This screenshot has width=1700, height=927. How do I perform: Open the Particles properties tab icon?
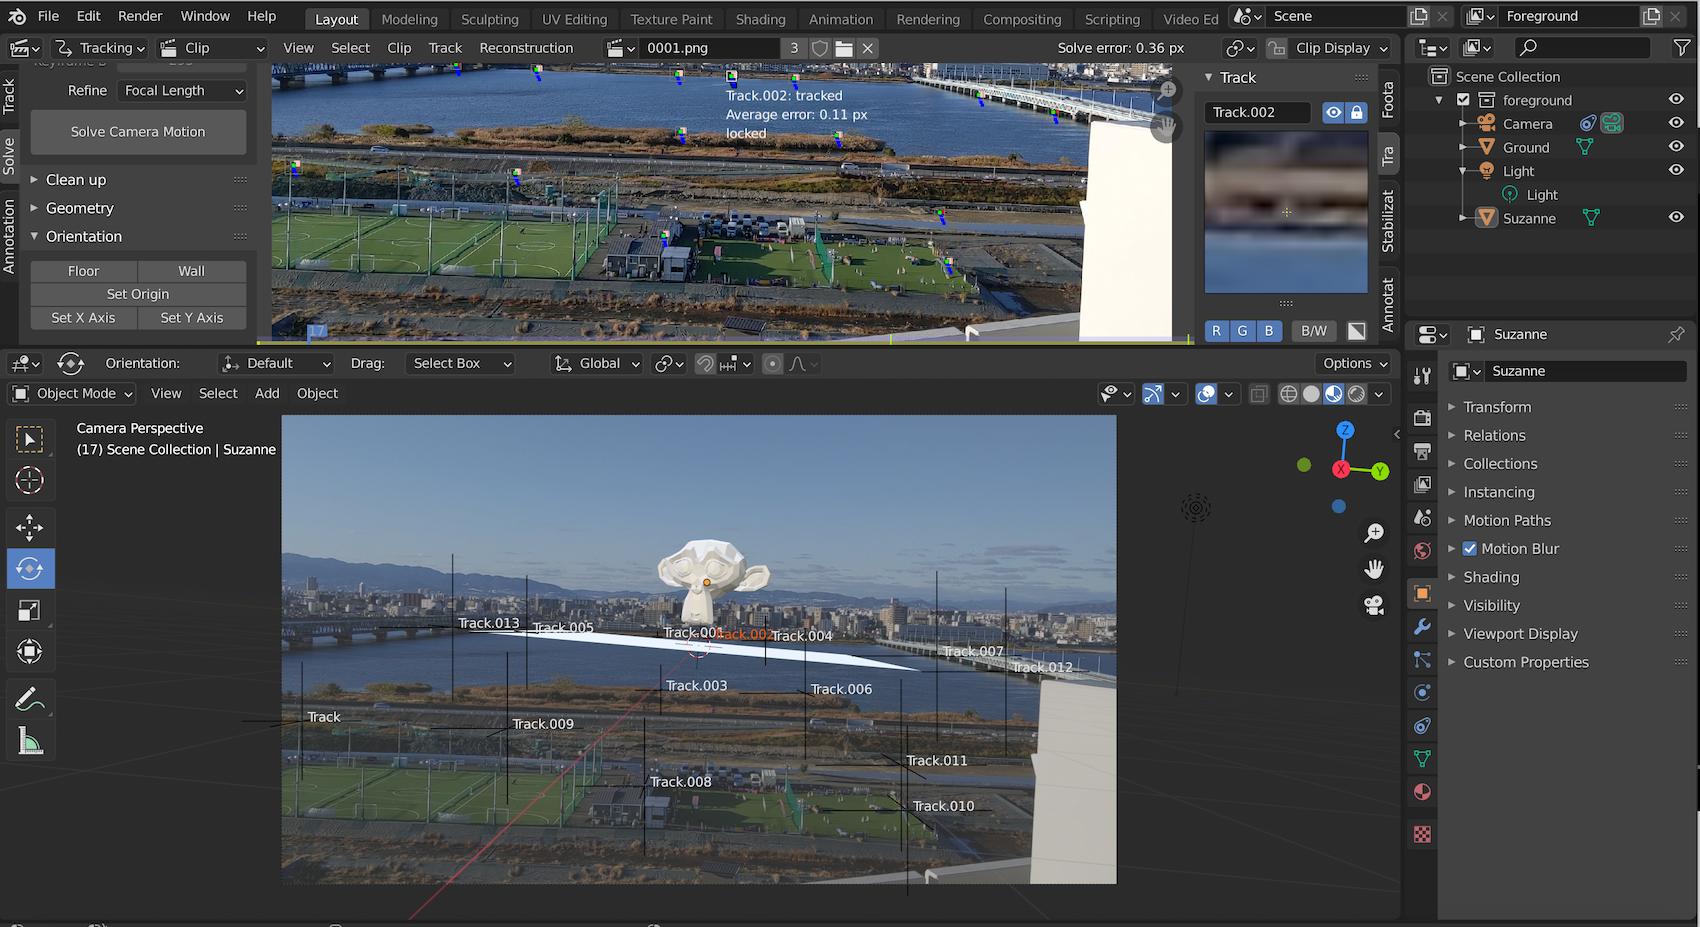tap(1422, 660)
